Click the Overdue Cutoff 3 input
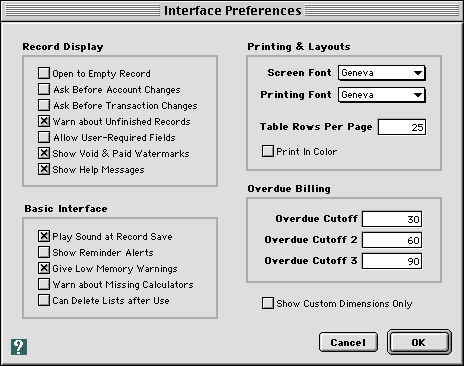The image size is (464, 366). [x=392, y=261]
